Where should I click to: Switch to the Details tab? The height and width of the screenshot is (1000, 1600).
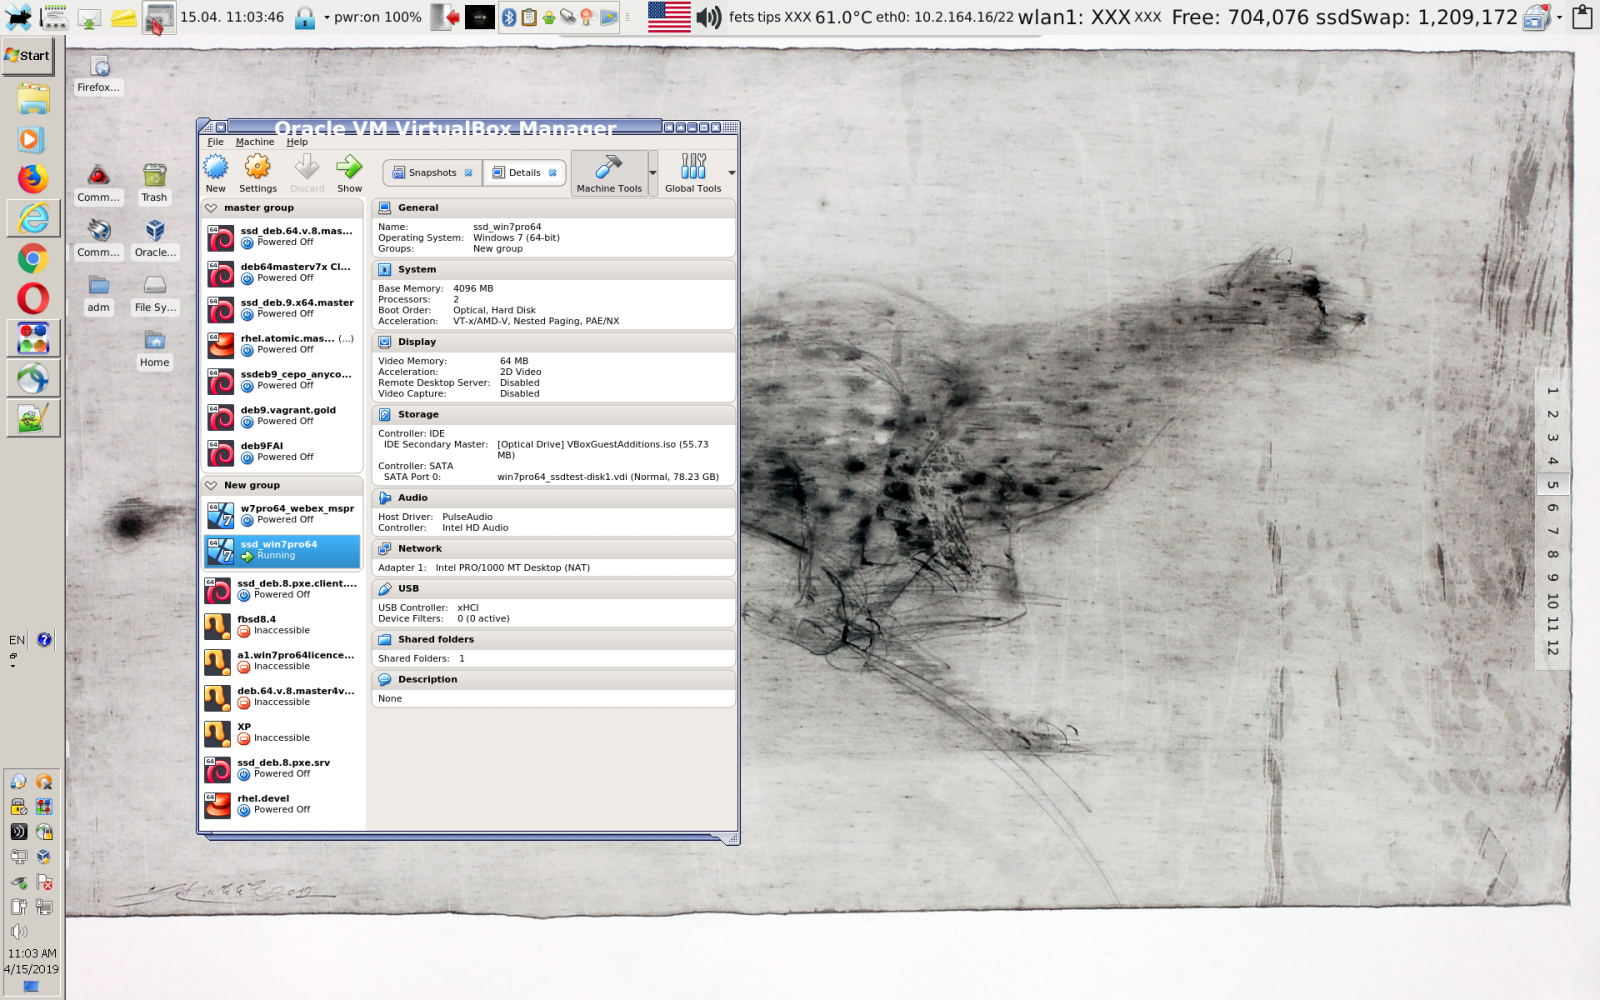point(522,172)
